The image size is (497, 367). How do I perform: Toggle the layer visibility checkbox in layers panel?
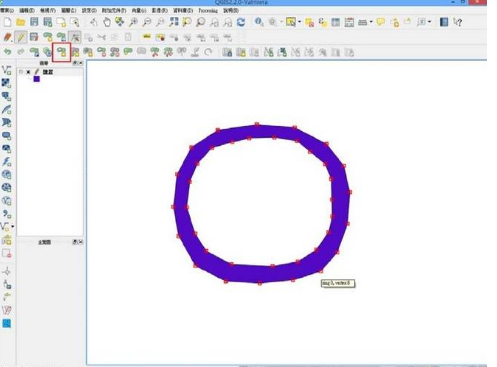pyautogui.click(x=28, y=72)
